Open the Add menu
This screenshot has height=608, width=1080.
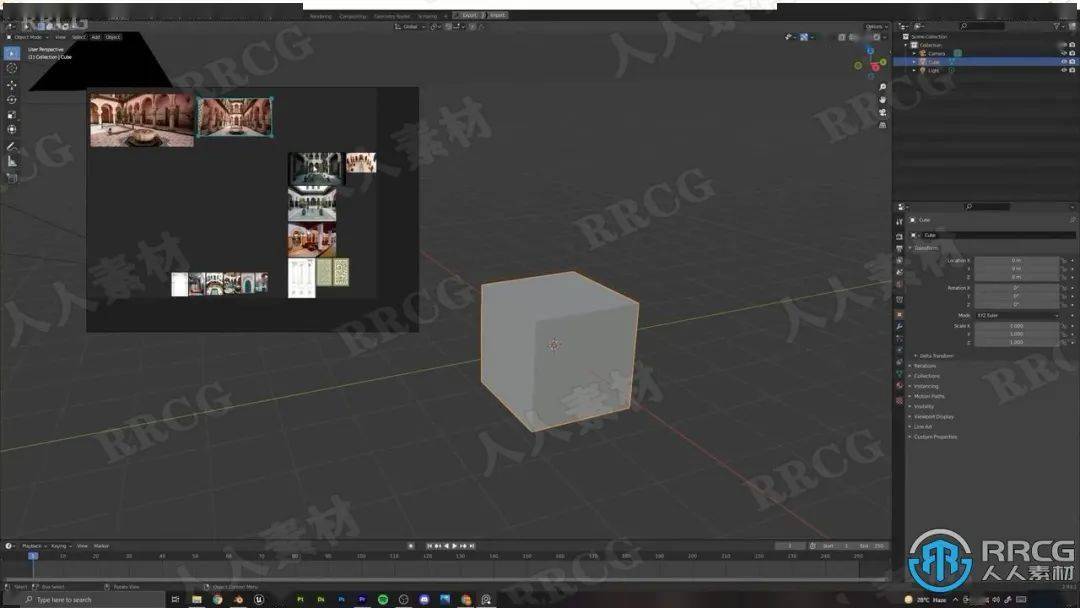pyautogui.click(x=96, y=37)
